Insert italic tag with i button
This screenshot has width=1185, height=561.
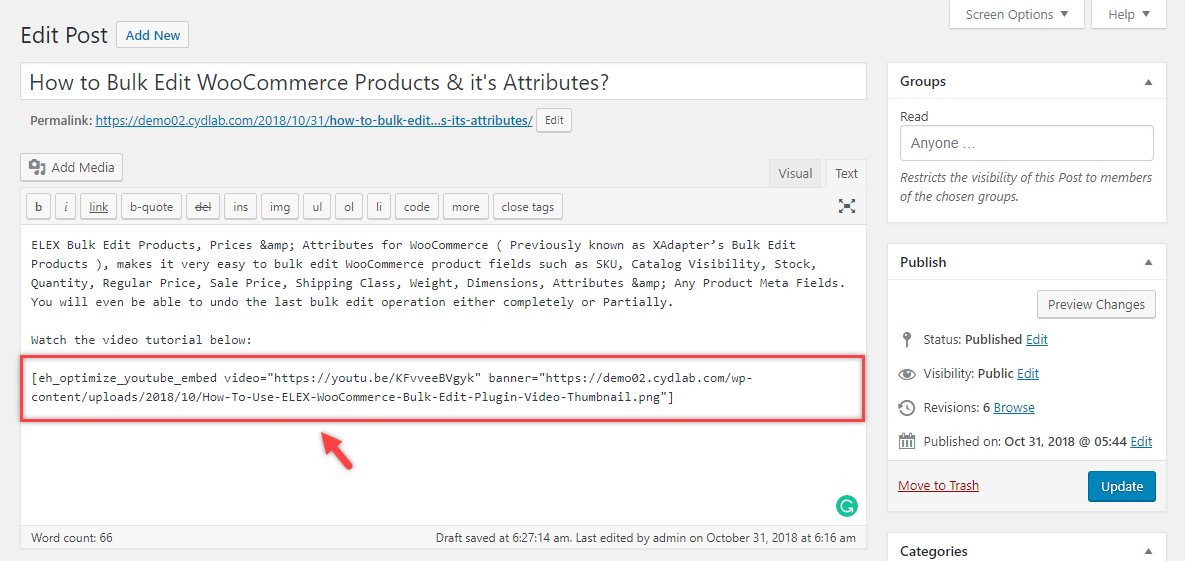pyautogui.click(x=65, y=206)
